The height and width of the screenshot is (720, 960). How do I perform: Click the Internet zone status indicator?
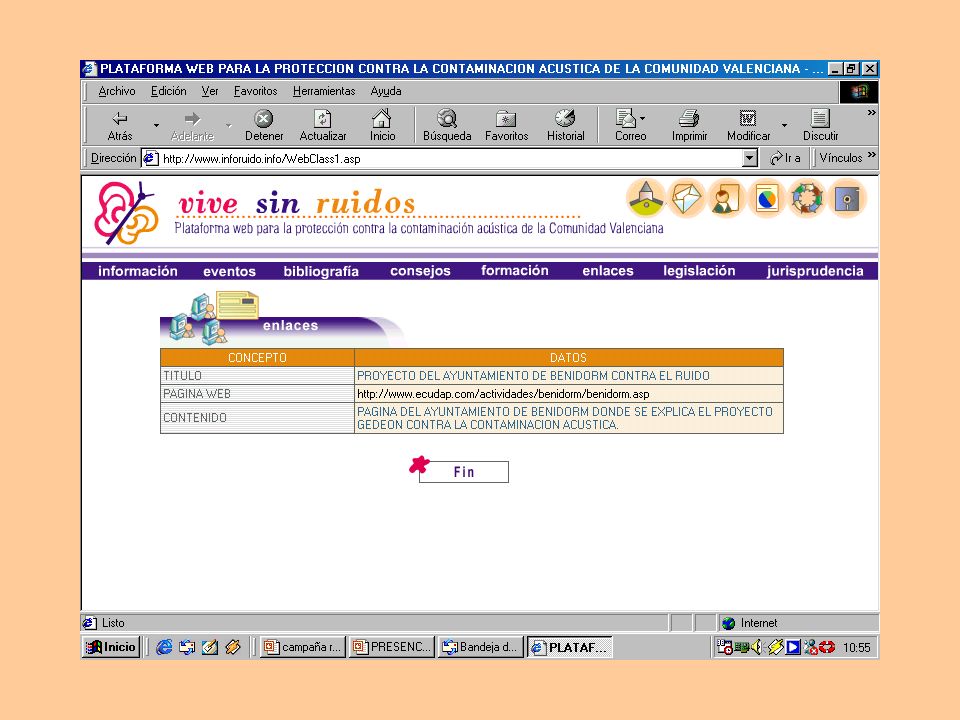pos(798,623)
